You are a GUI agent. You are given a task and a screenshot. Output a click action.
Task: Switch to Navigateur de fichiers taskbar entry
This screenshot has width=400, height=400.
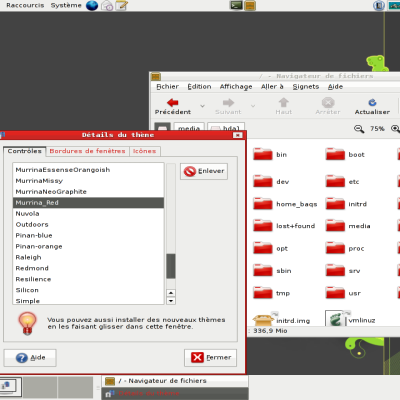175,381
